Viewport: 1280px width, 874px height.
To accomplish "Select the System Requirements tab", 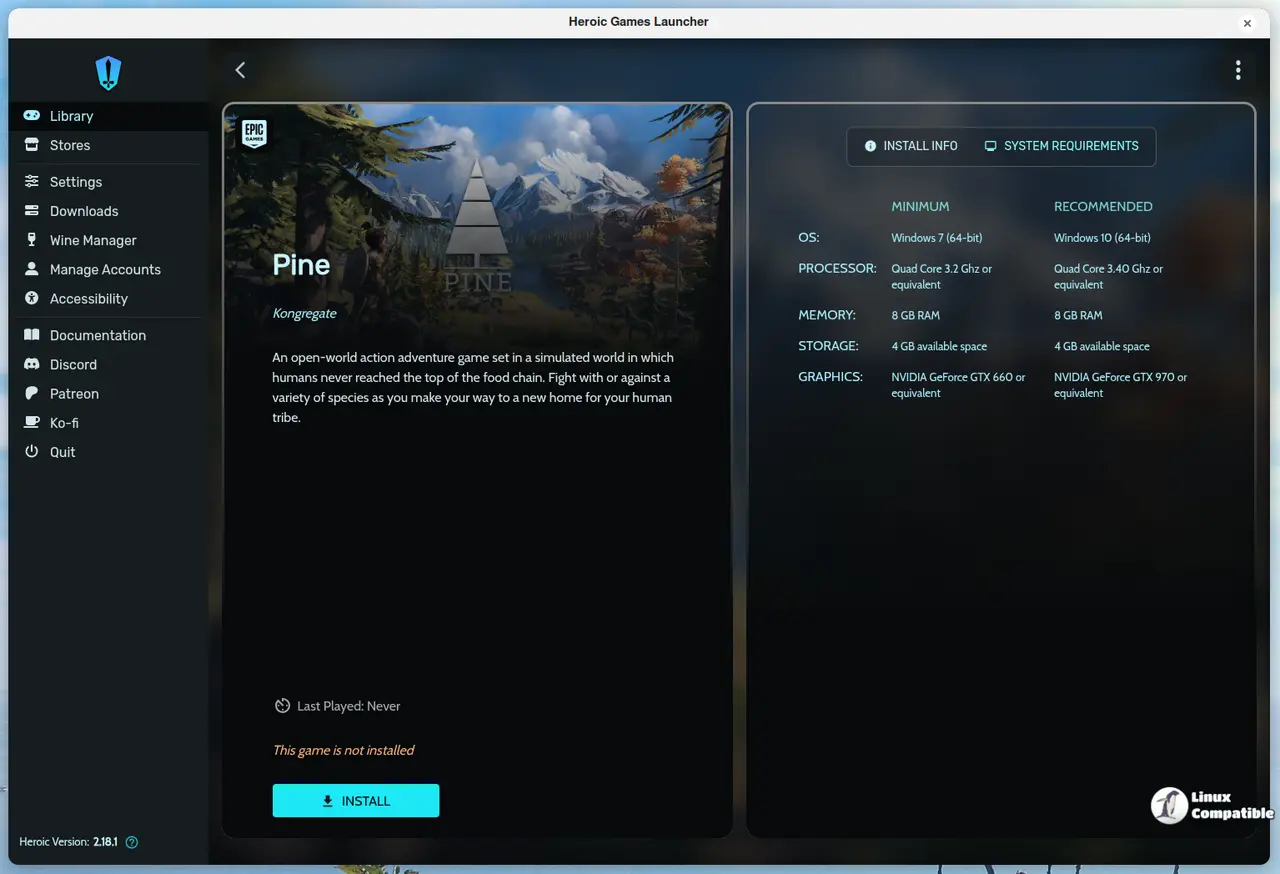I will [x=1061, y=146].
